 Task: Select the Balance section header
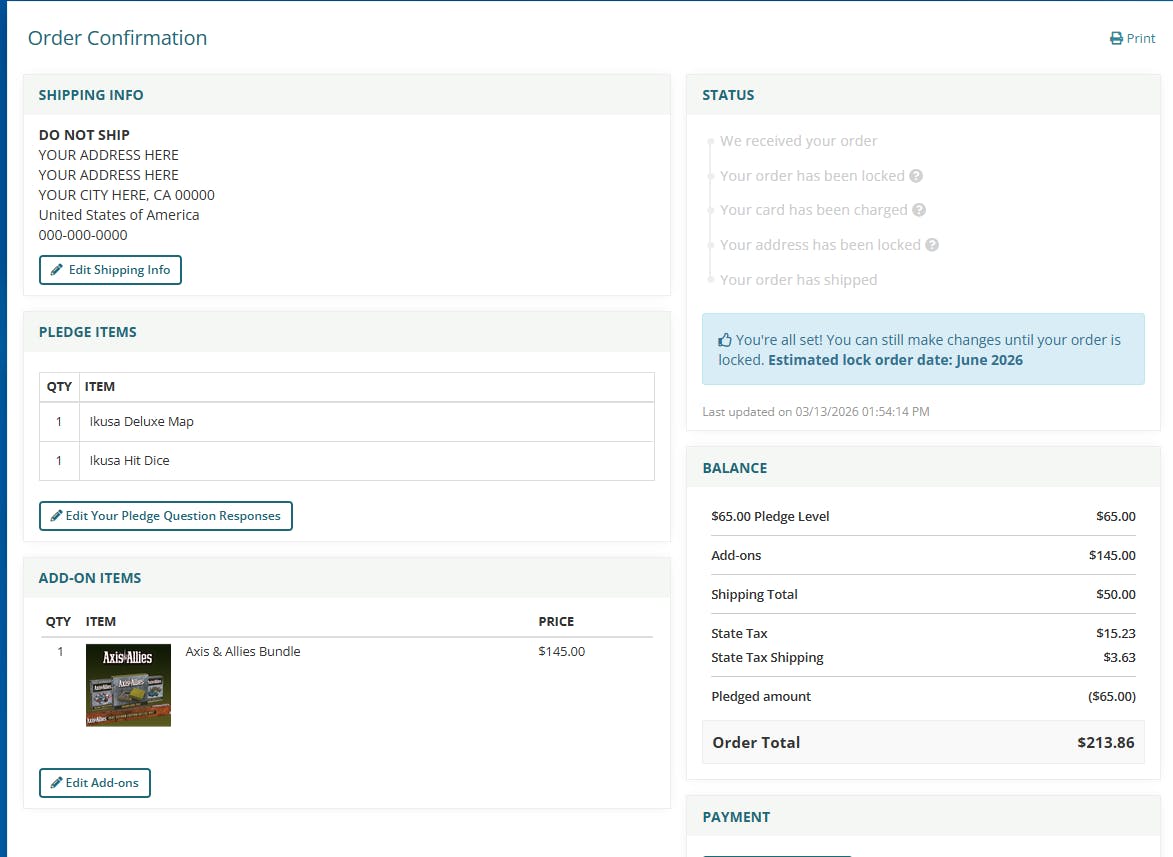click(735, 468)
